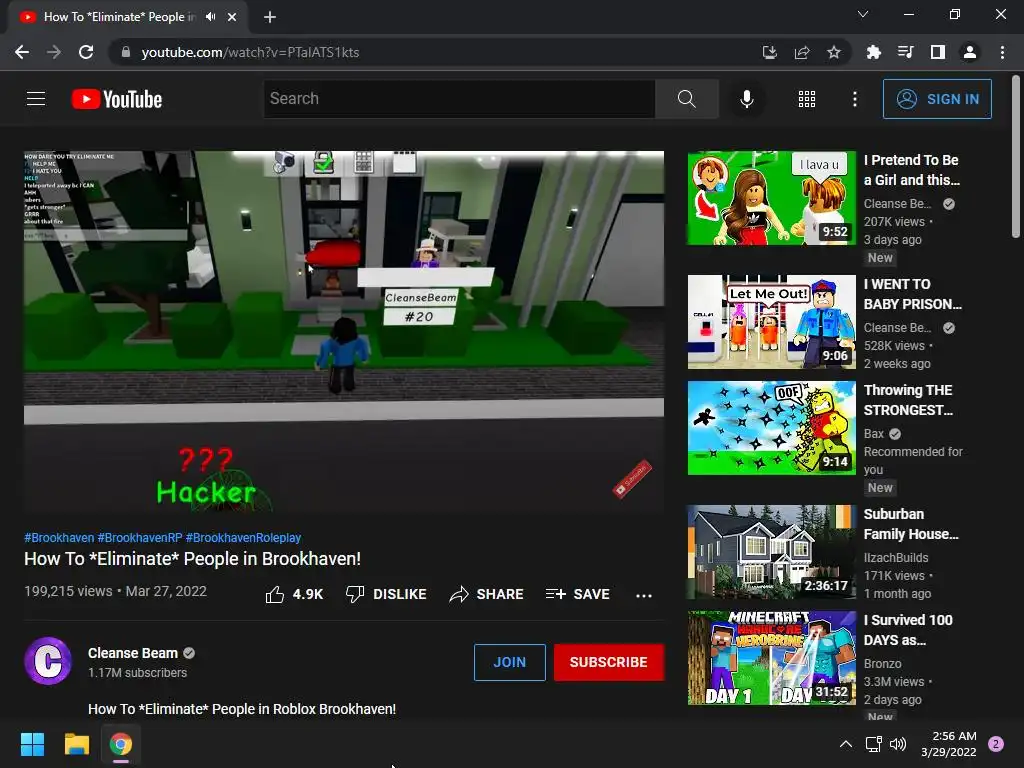This screenshot has width=1024, height=768.
Task: Open the clock showing 2:56 AM
Action: (x=949, y=744)
